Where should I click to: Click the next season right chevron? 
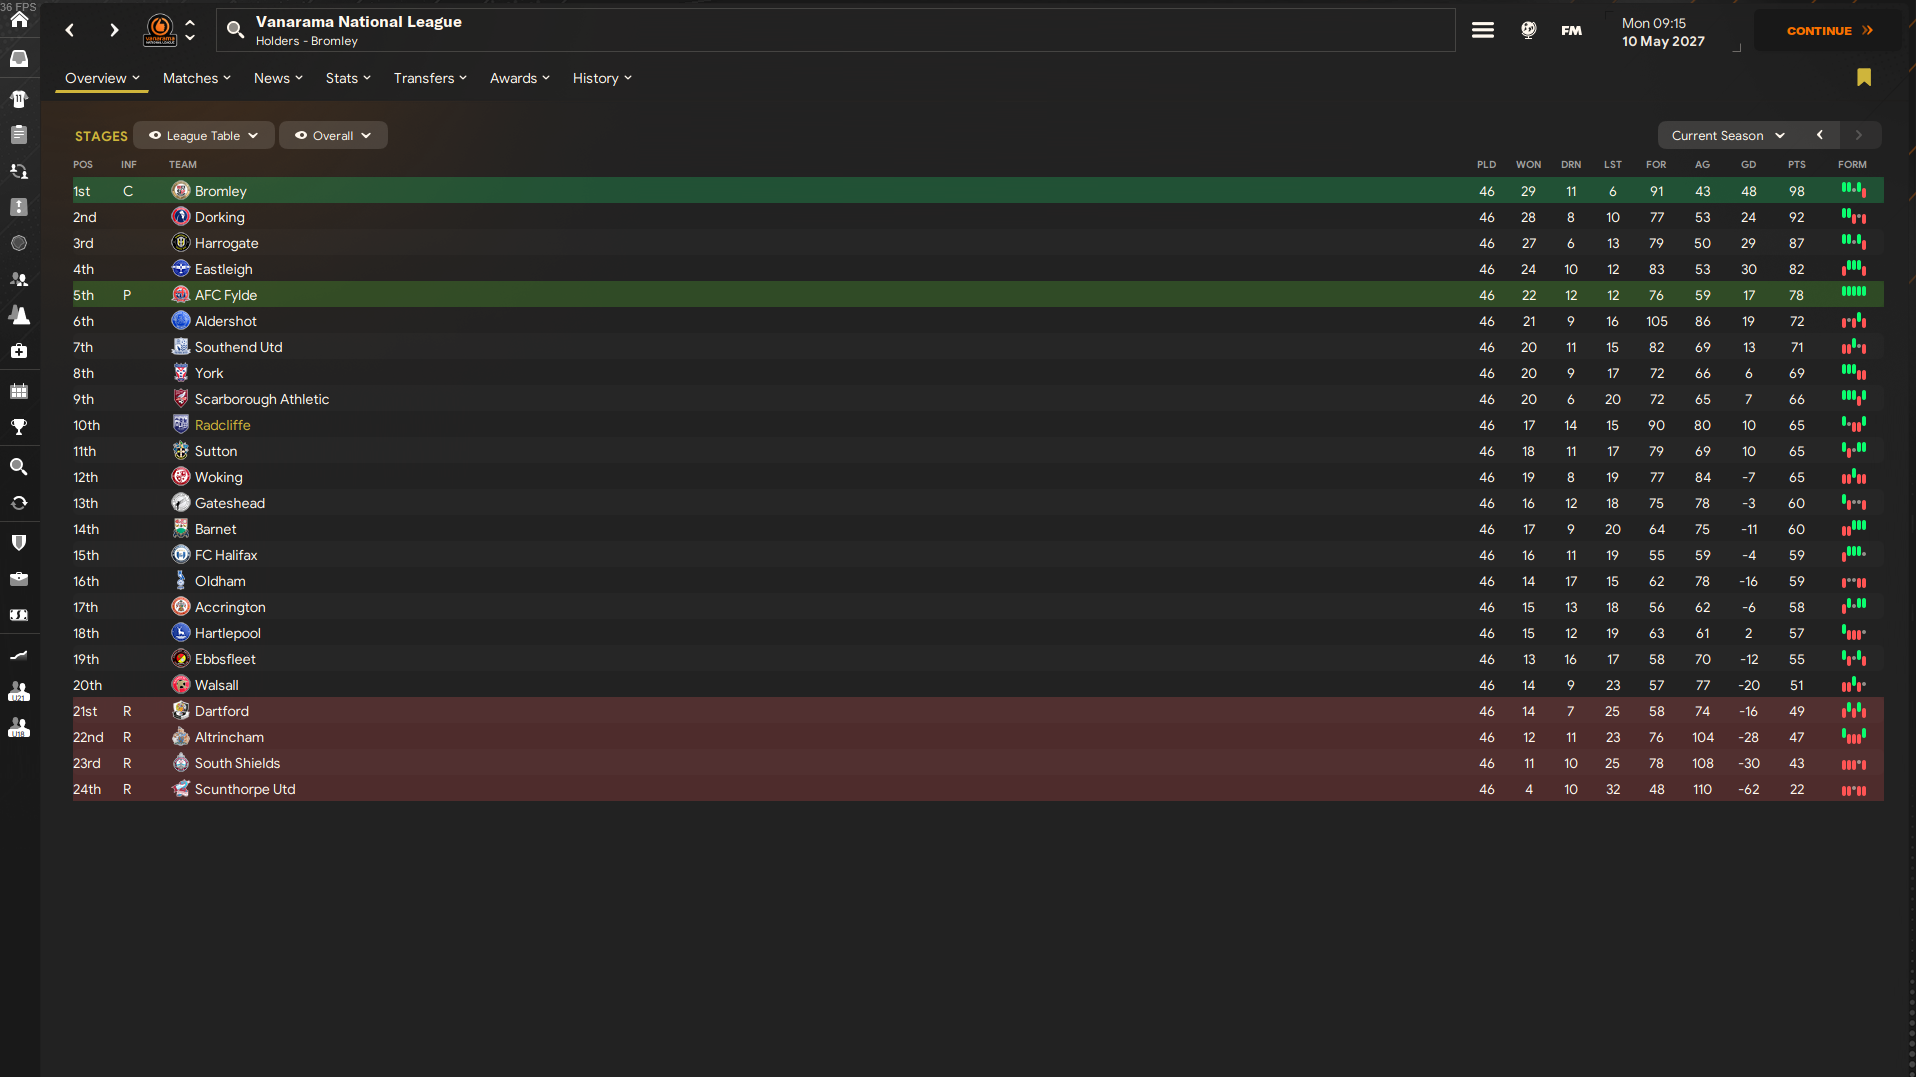click(x=1859, y=136)
